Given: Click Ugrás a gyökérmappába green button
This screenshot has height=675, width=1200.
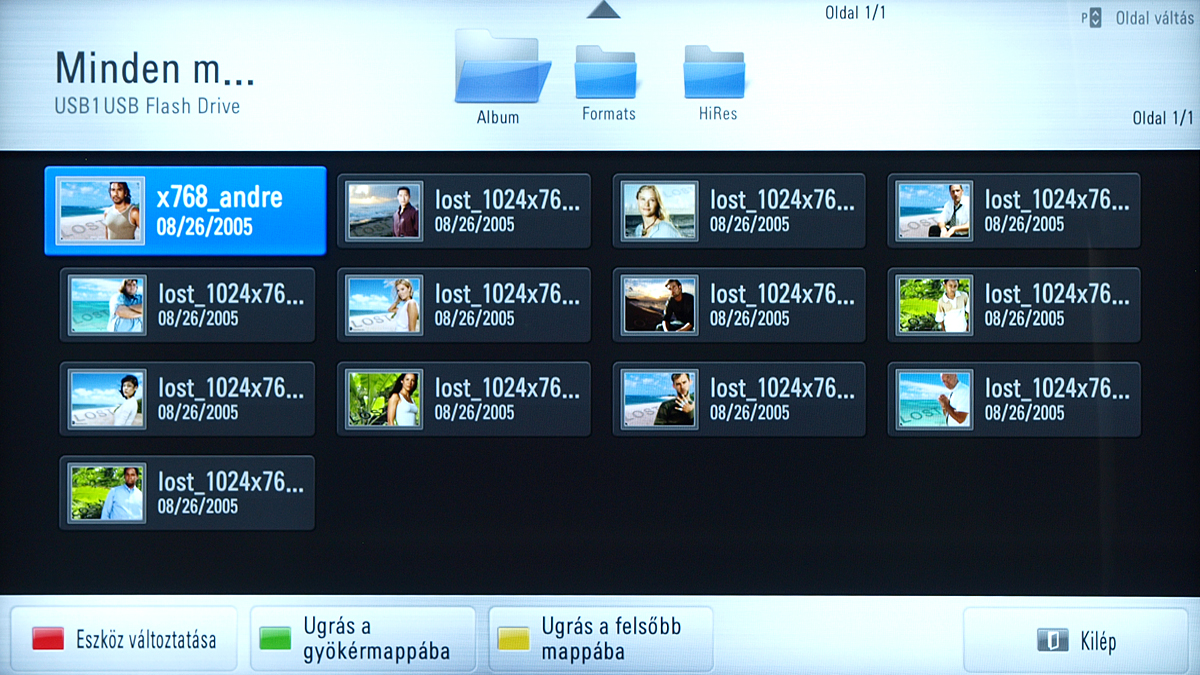Looking at the screenshot, I should (363, 639).
